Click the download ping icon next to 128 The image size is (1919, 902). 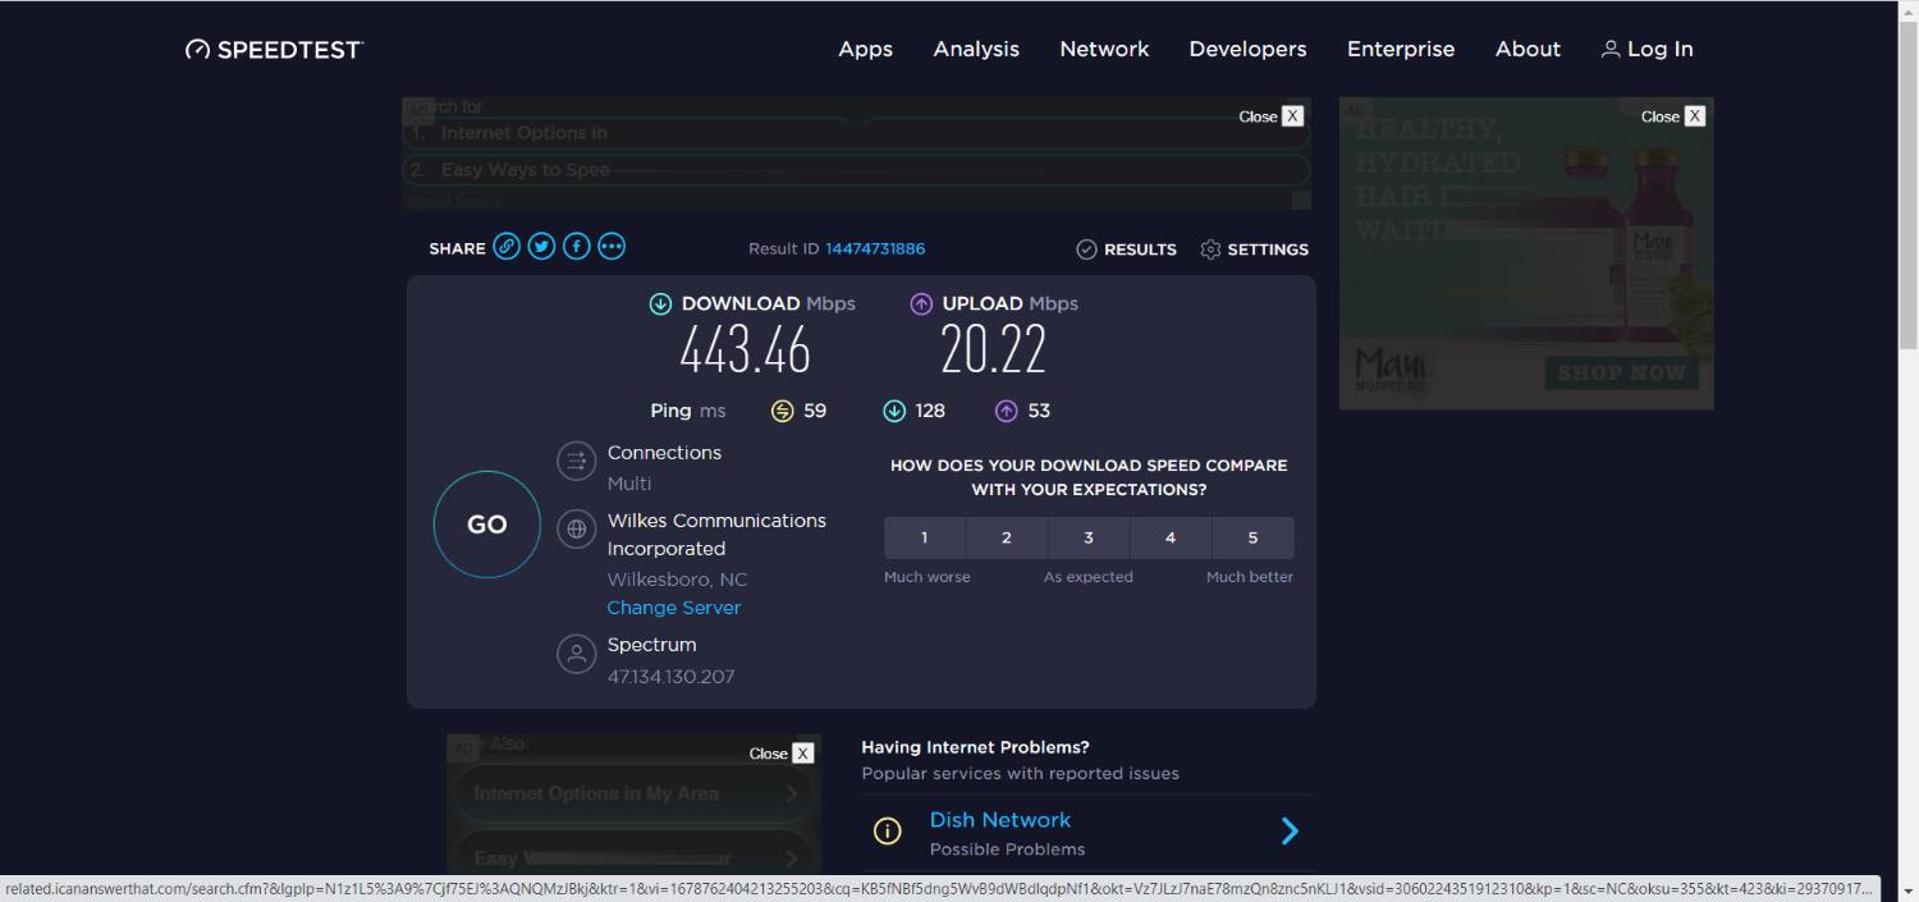pyautogui.click(x=894, y=411)
